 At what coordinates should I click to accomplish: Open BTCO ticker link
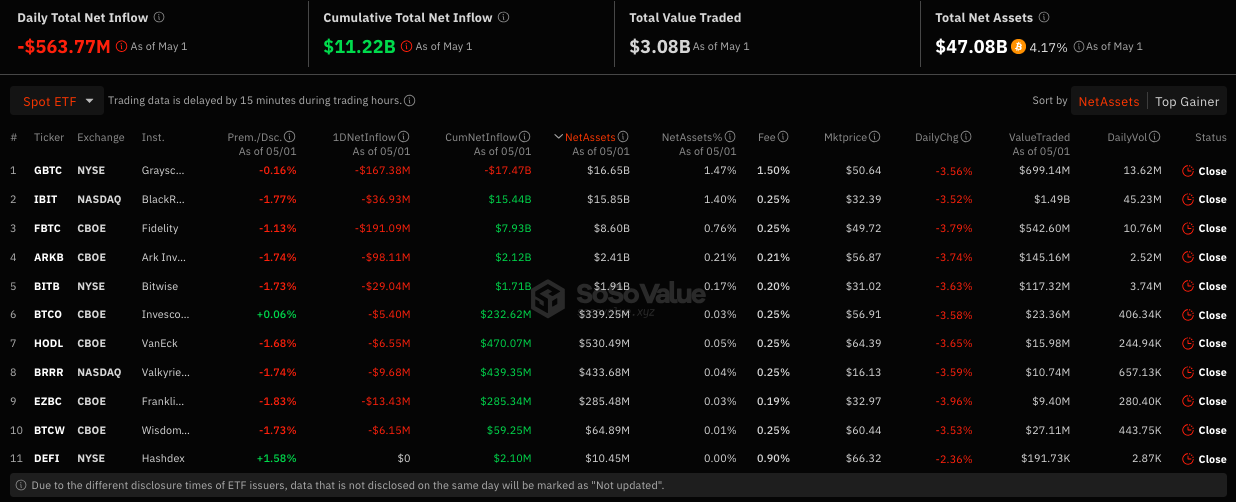pos(48,315)
